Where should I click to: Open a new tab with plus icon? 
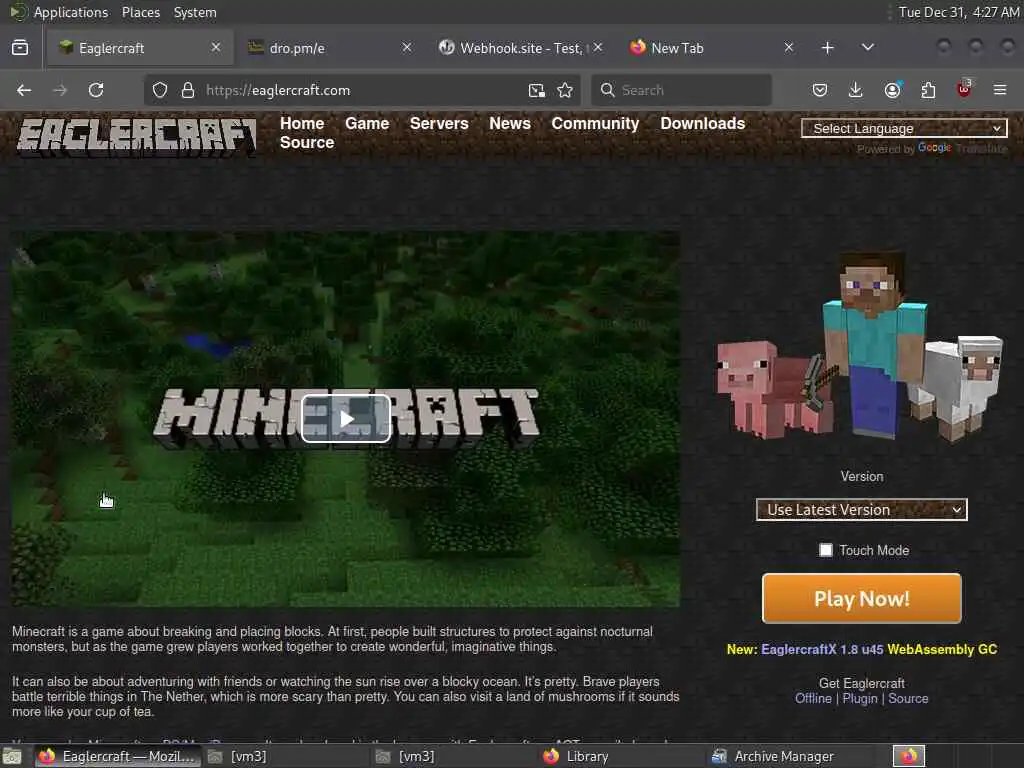coord(827,48)
